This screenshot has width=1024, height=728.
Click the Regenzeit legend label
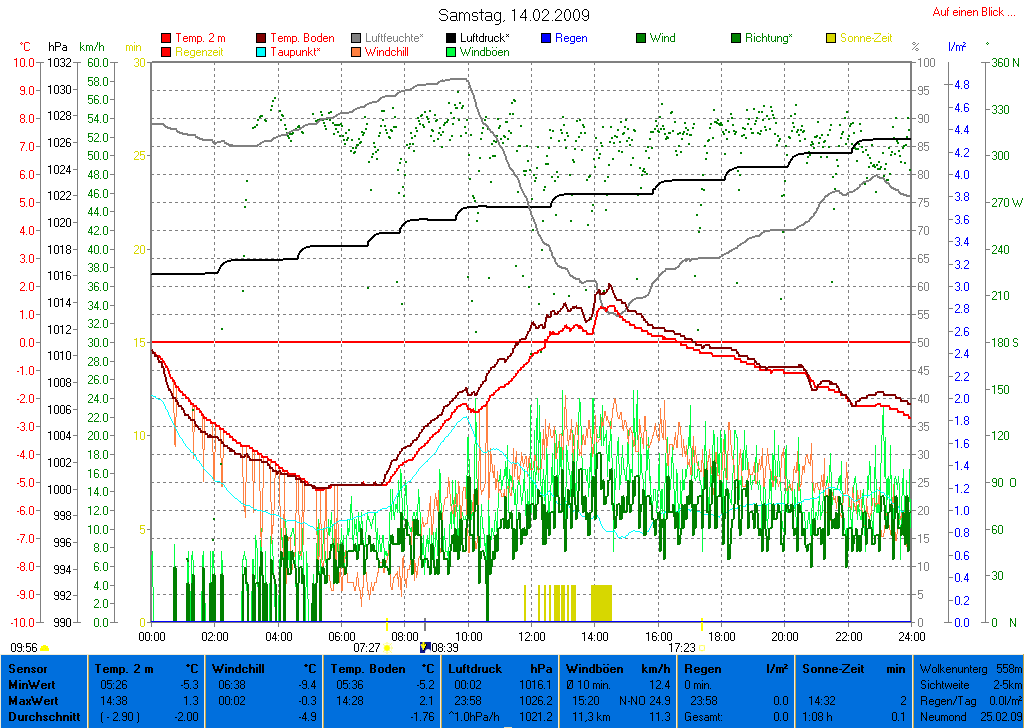[200, 51]
